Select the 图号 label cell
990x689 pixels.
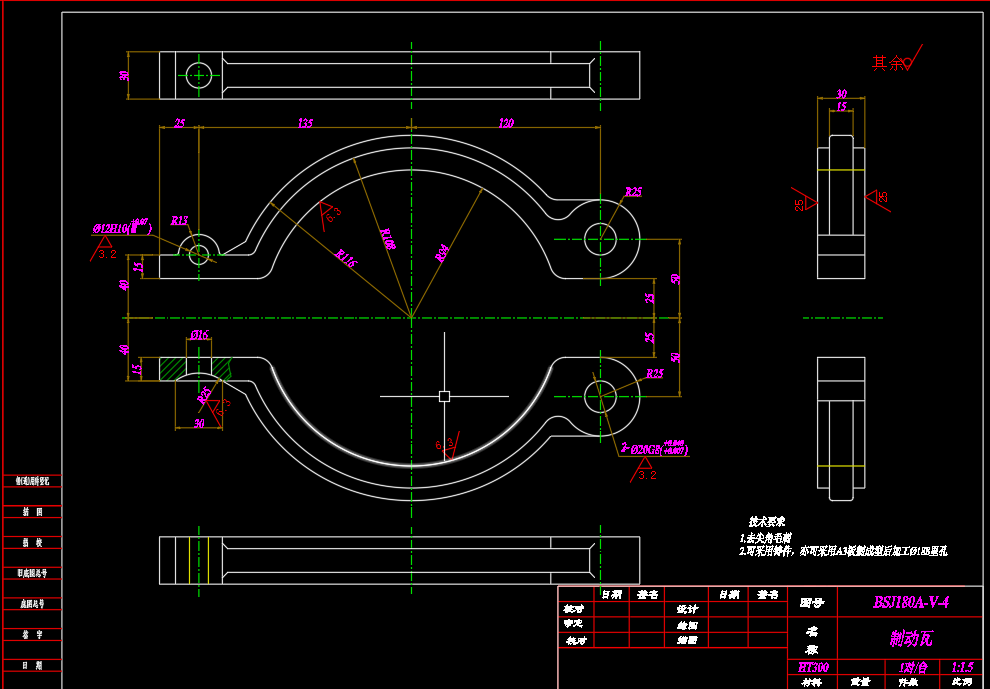(812, 603)
